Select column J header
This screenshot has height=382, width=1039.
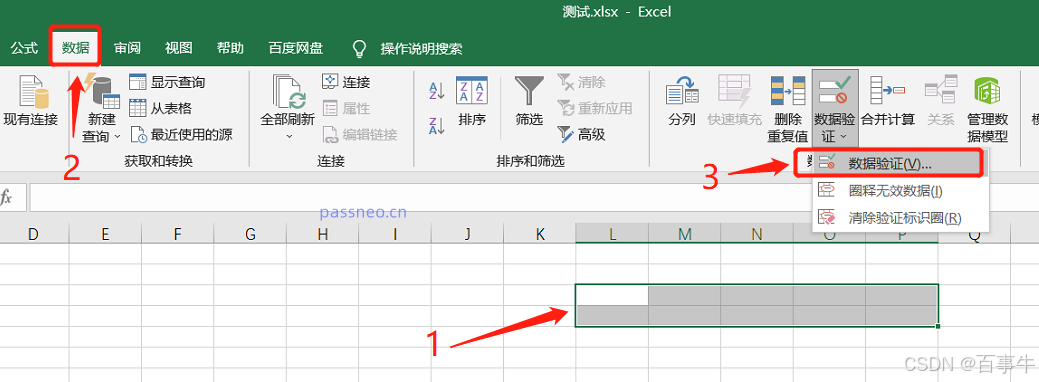(467, 233)
